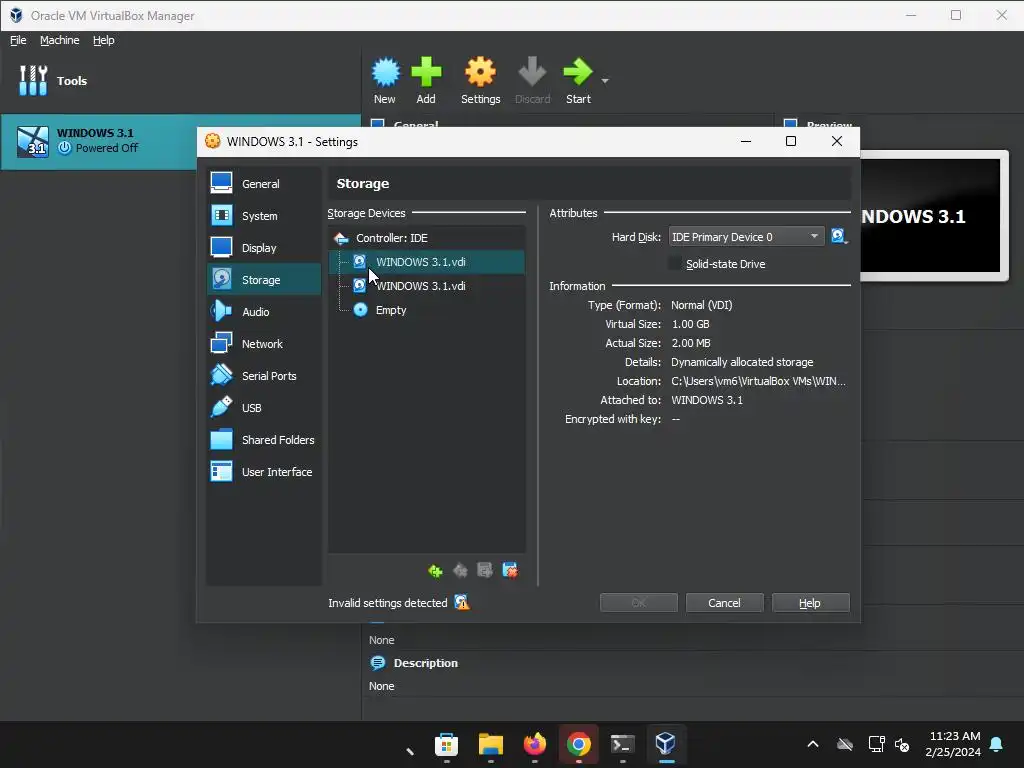Select the Empty optical drive entry
This screenshot has width=1024, height=768.
426,310
